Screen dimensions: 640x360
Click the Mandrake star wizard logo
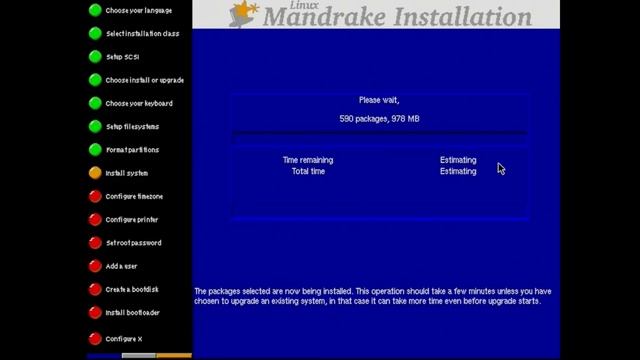point(243,14)
